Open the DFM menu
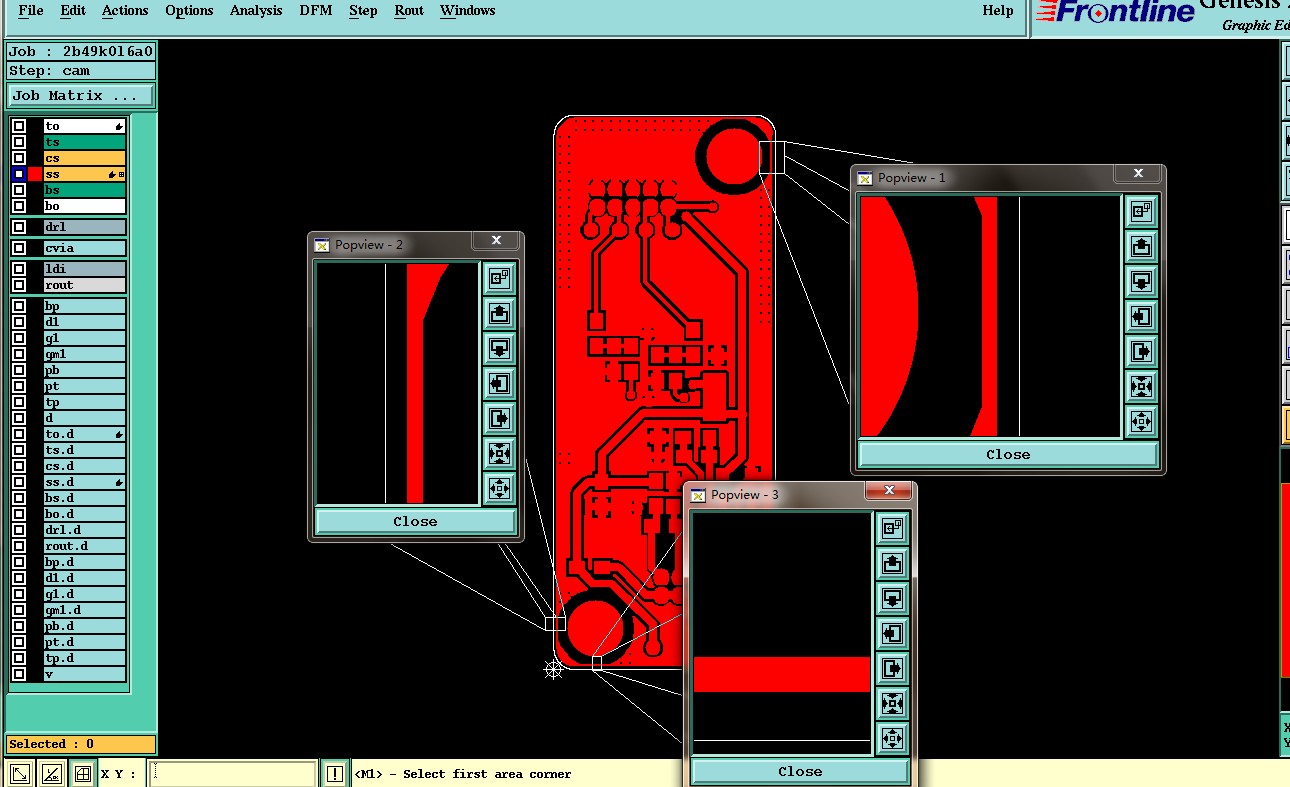The image size is (1290, 787). click(317, 11)
